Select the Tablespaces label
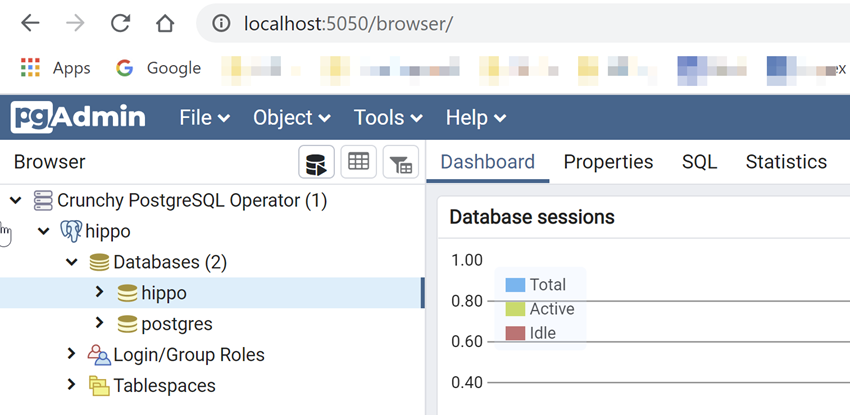The image size is (850, 415). [164, 386]
